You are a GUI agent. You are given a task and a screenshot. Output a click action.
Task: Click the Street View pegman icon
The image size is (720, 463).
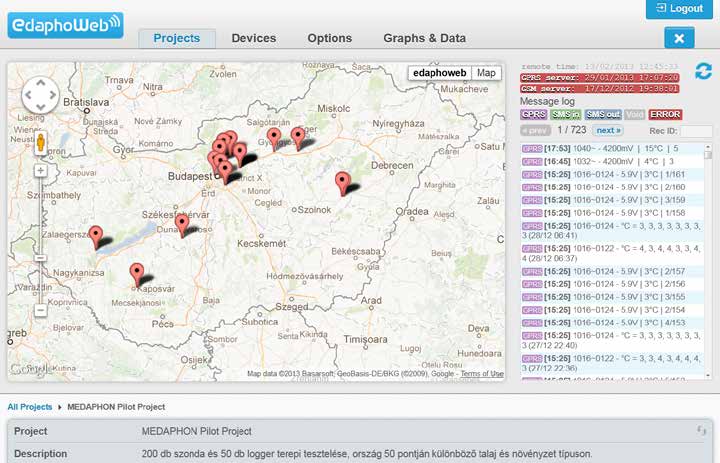[x=40, y=142]
